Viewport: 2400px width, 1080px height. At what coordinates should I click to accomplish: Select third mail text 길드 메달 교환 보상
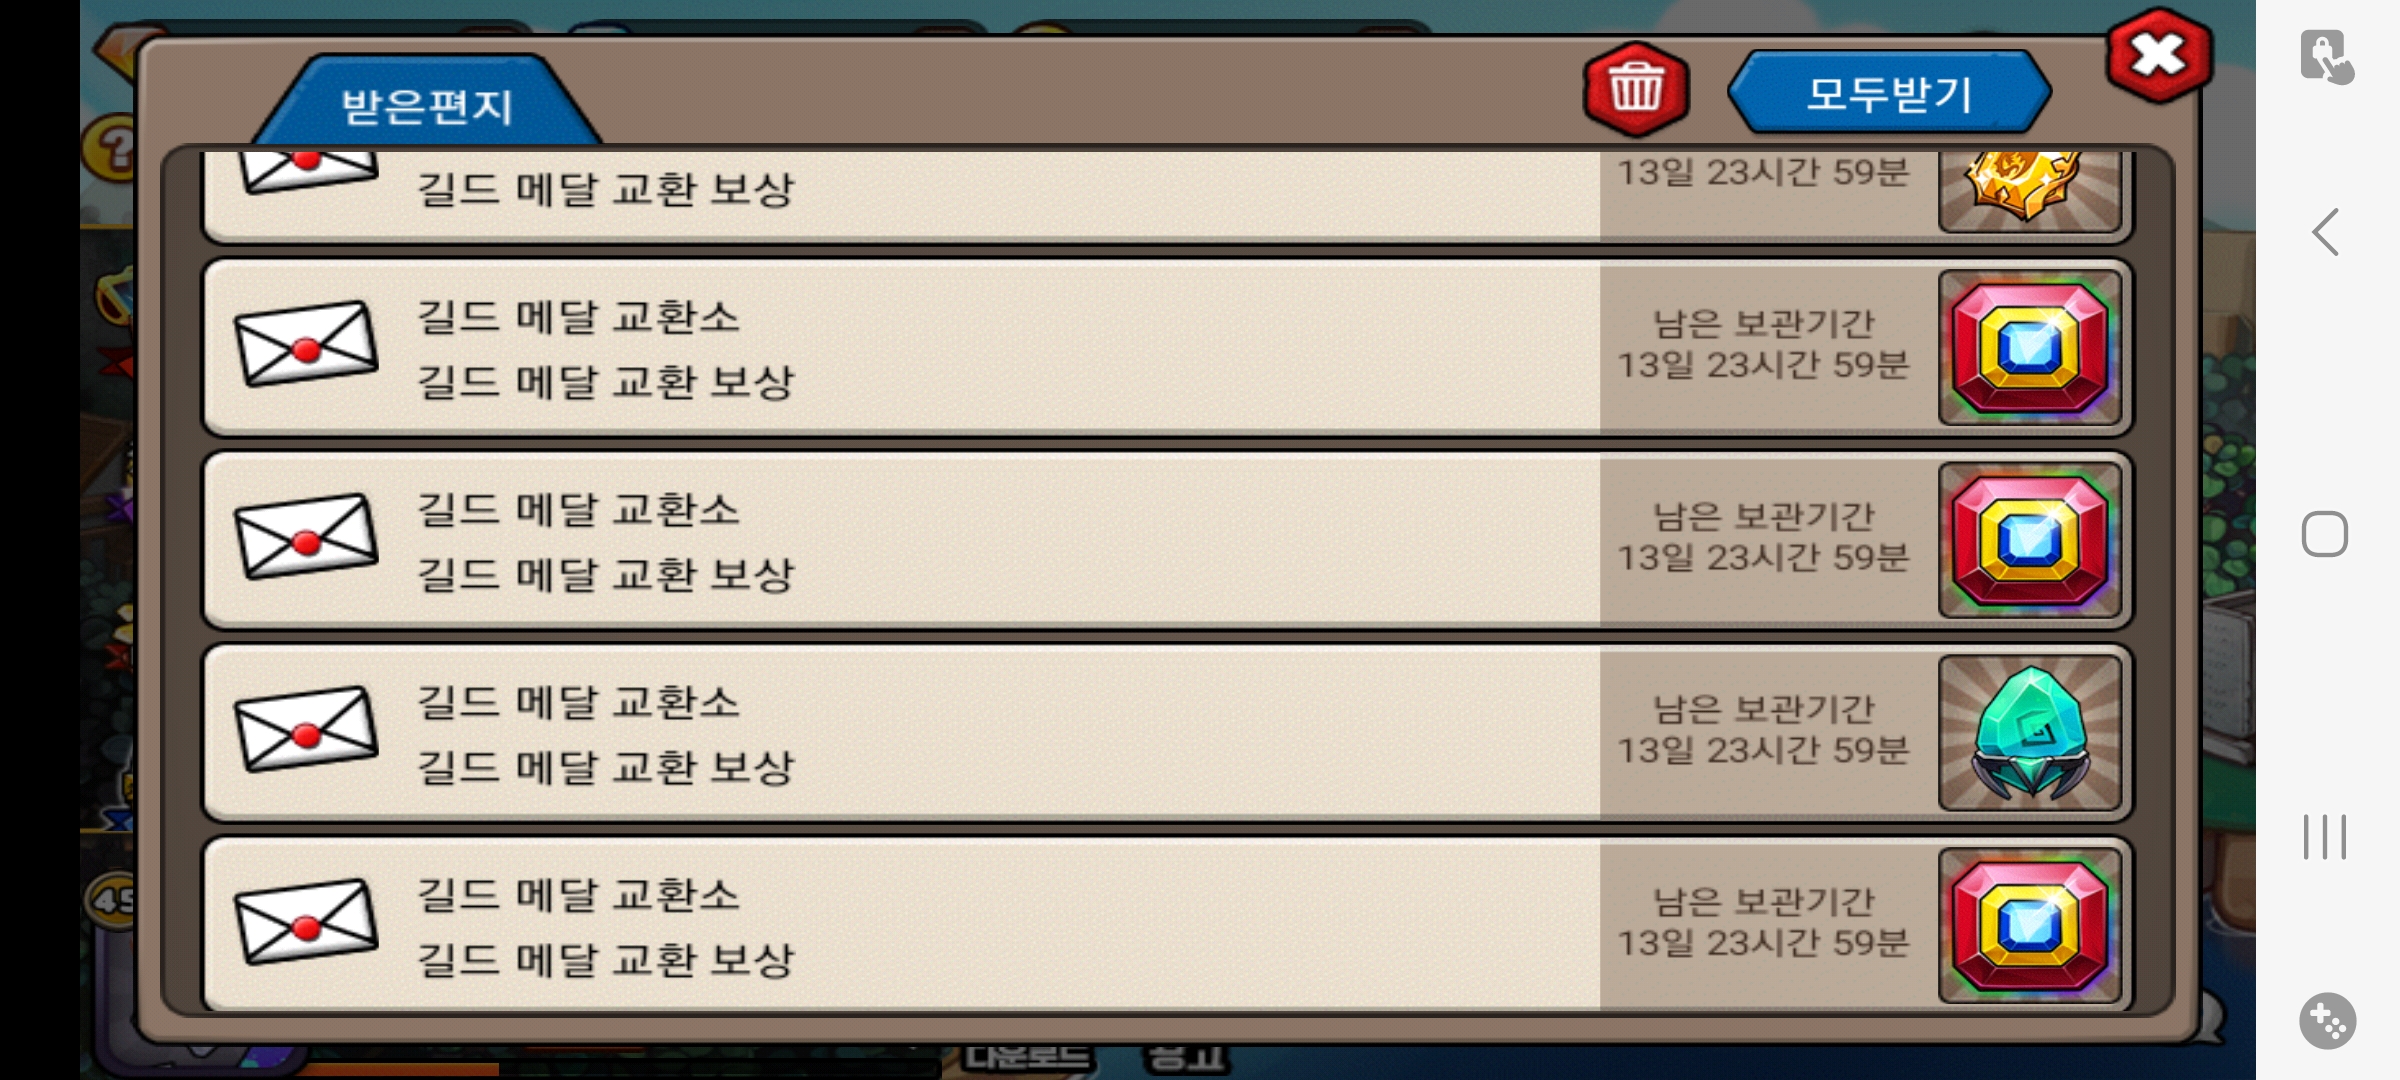pyautogui.click(x=605, y=574)
